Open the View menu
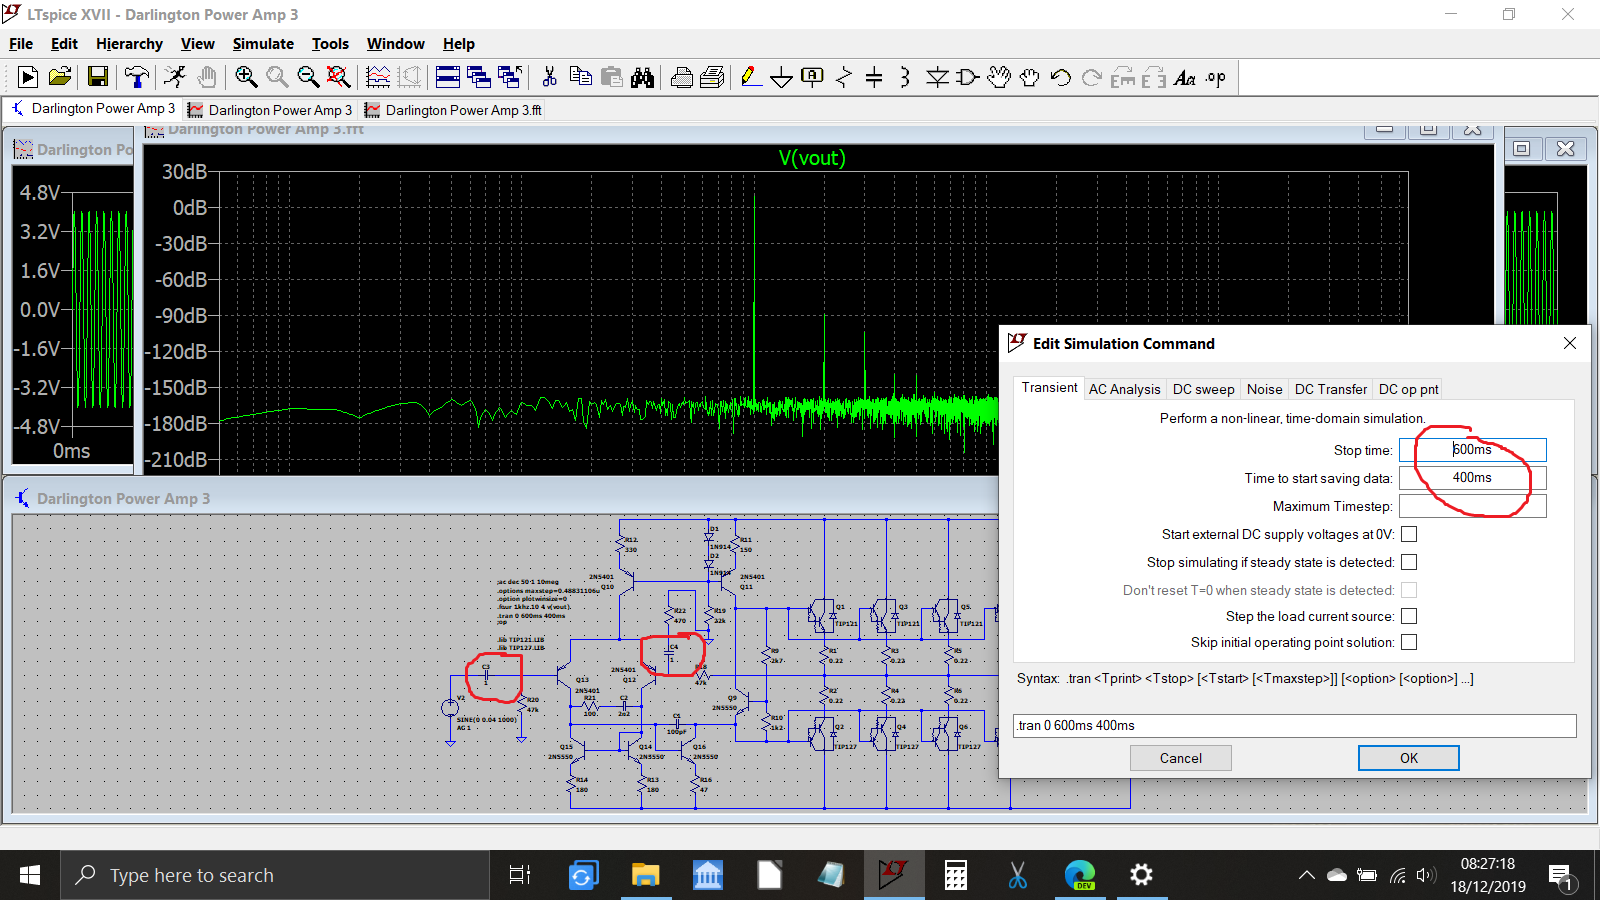This screenshot has width=1600, height=900. [197, 44]
